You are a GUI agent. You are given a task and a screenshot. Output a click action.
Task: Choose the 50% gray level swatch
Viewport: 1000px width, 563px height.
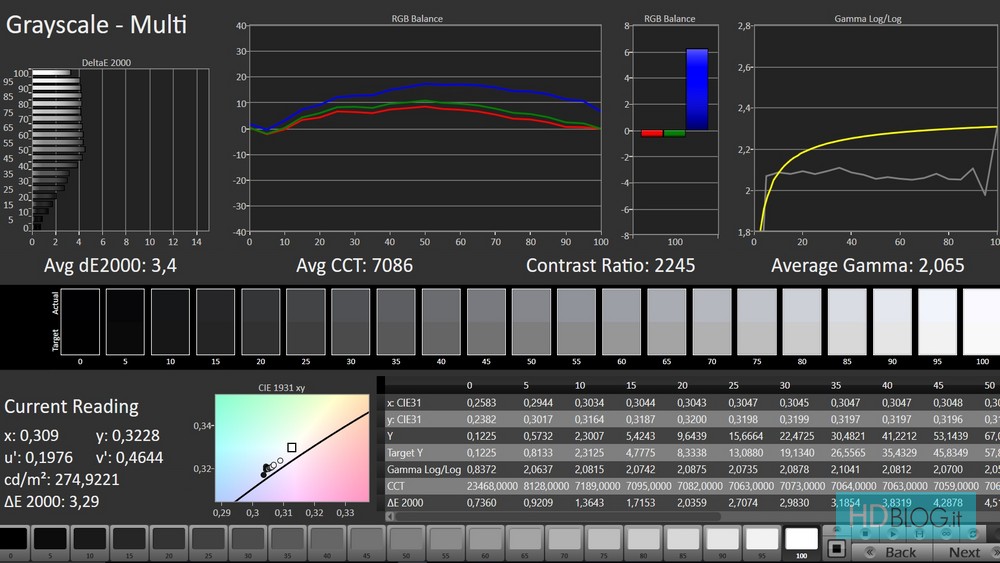tap(407, 538)
